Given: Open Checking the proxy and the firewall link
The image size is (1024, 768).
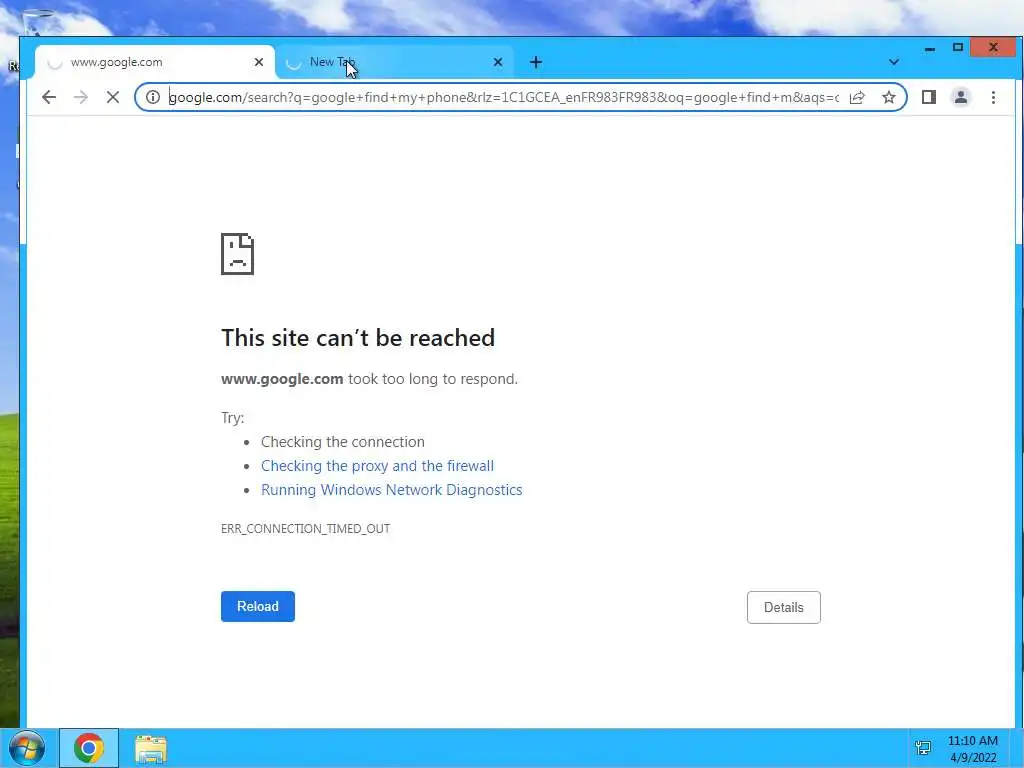Looking at the screenshot, I should (x=377, y=466).
